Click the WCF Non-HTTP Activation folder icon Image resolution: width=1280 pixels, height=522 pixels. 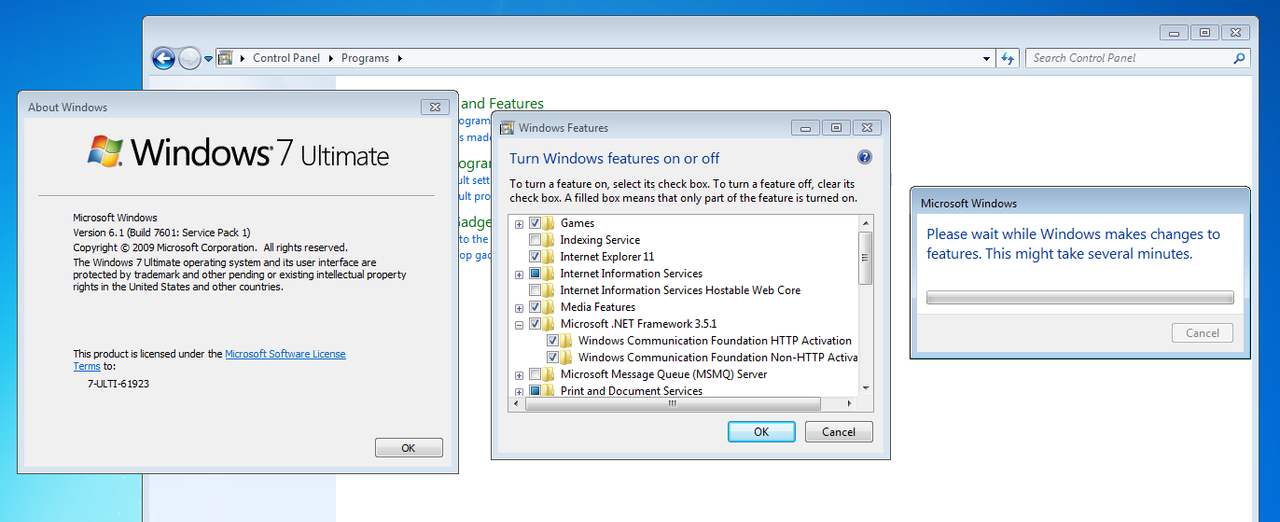(x=567, y=357)
